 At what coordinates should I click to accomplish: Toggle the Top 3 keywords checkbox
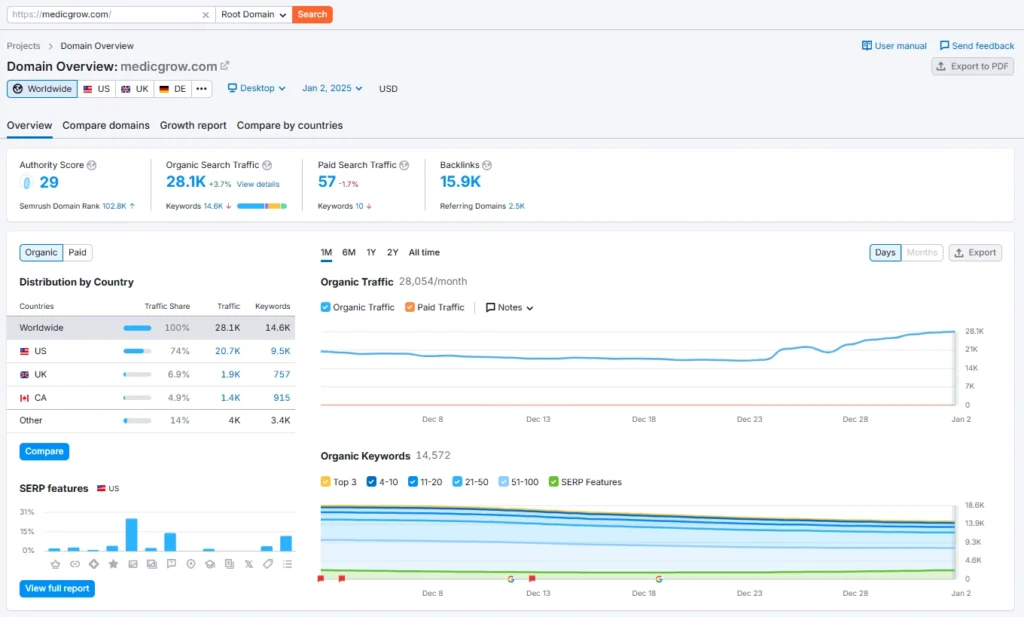(325, 482)
